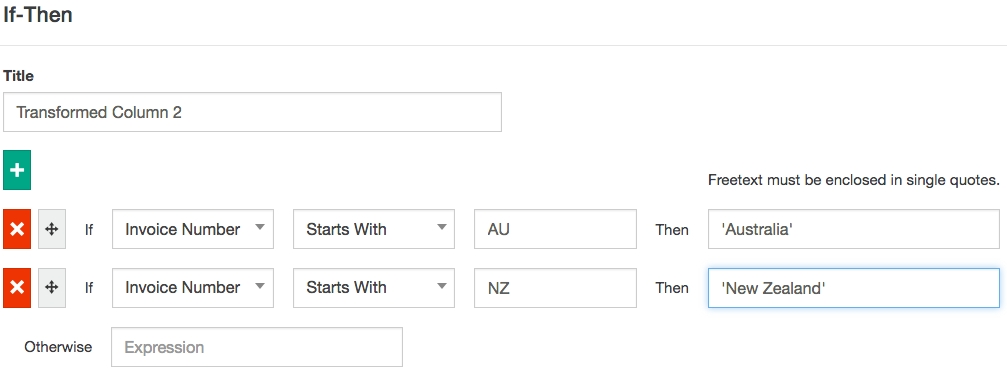Click the If-Then heading
This screenshot has width=1007, height=376.
(x=37, y=14)
